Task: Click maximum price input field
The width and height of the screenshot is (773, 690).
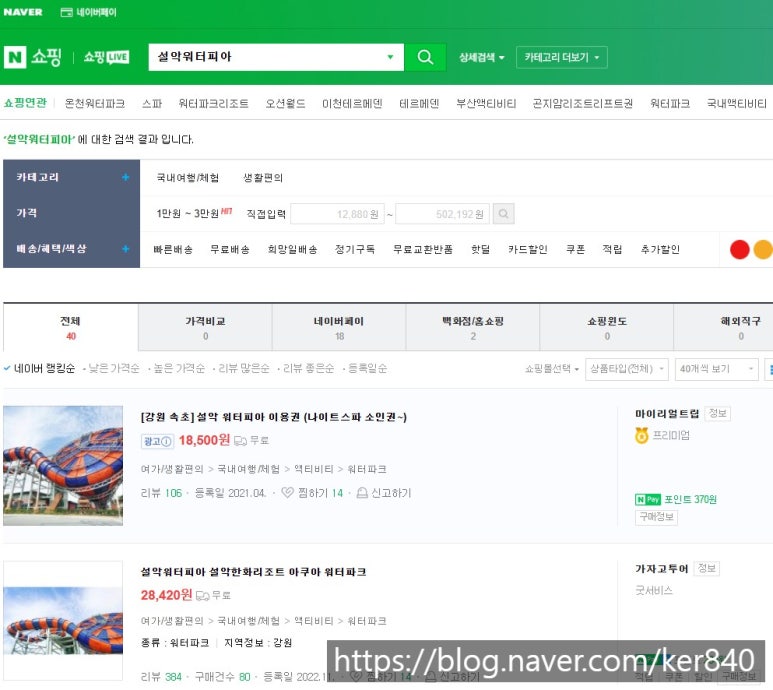Action: [442, 214]
